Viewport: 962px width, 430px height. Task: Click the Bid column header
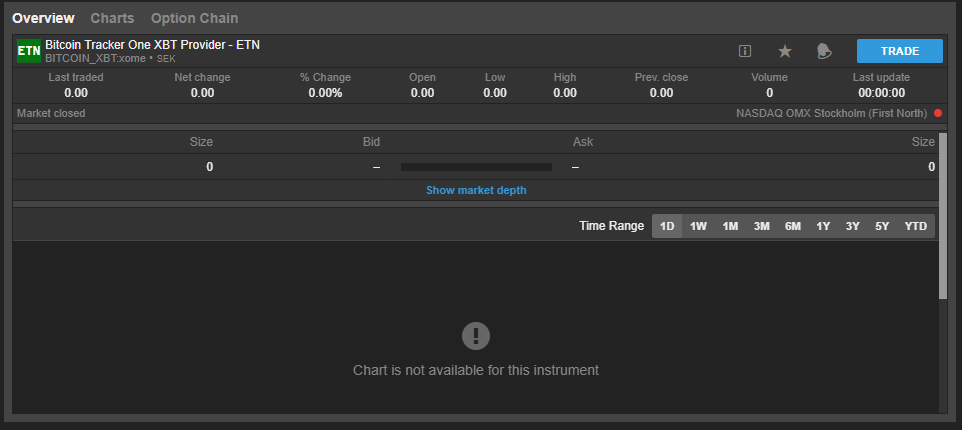(371, 142)
